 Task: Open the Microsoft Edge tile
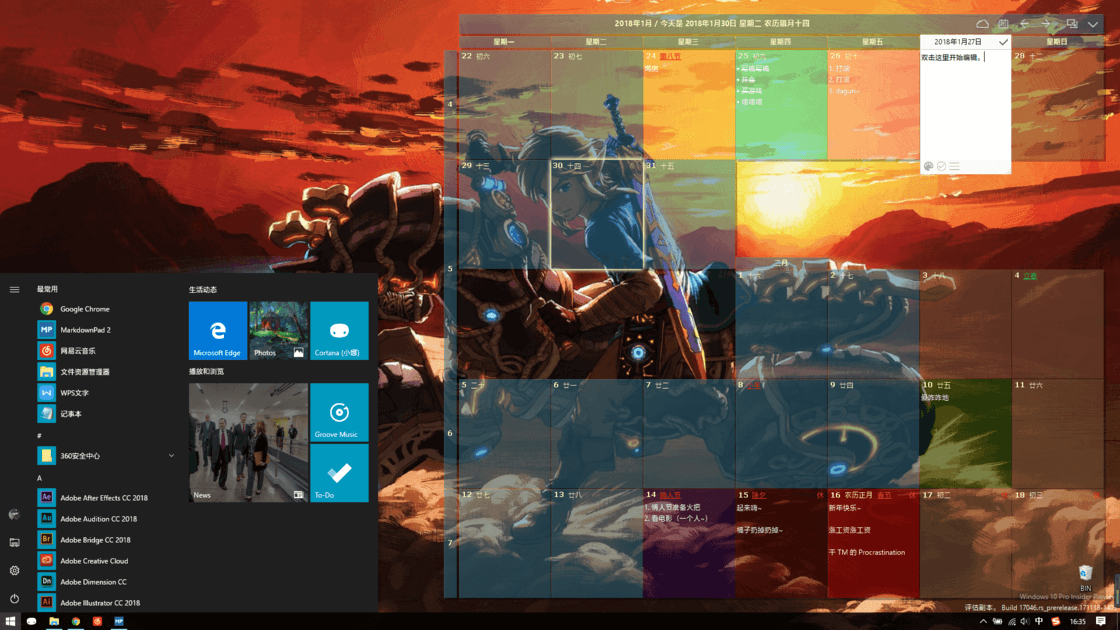(218, 330)
